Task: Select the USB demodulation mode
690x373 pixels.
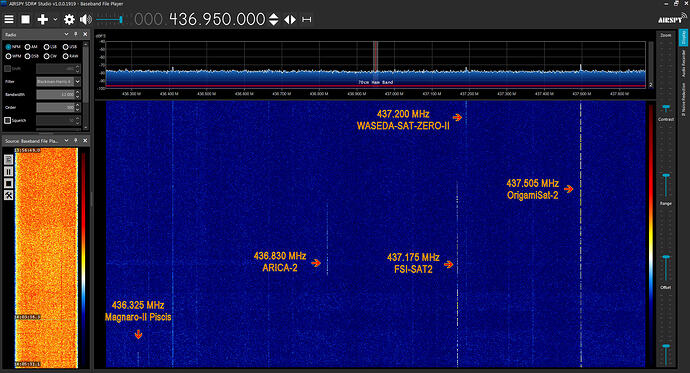Action: [x=70, y=47]
